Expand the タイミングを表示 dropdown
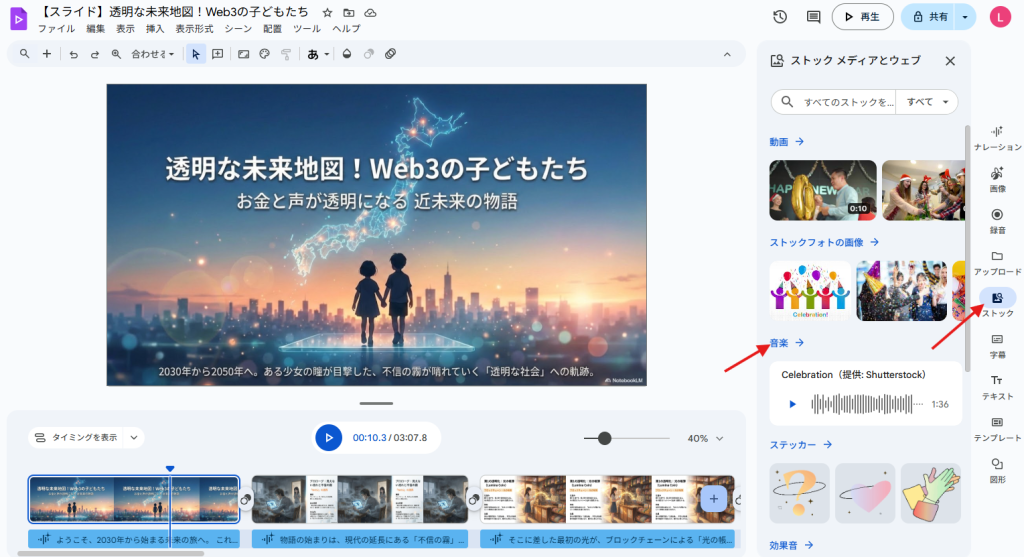Screen dimensions: 1024x557 click(x=86, y=437)
